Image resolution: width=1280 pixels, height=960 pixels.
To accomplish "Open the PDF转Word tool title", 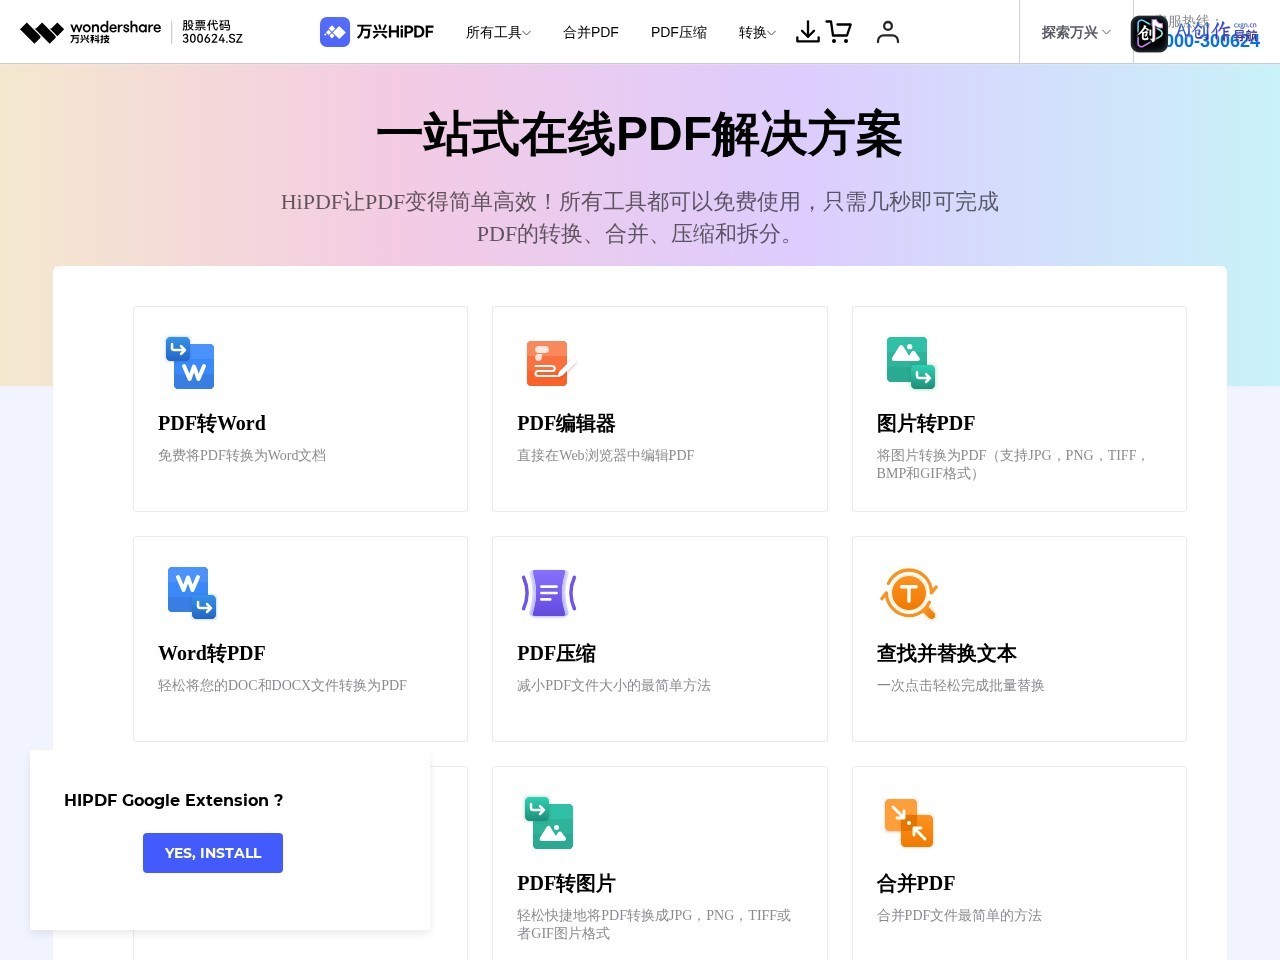I will (x=212, y=423).
